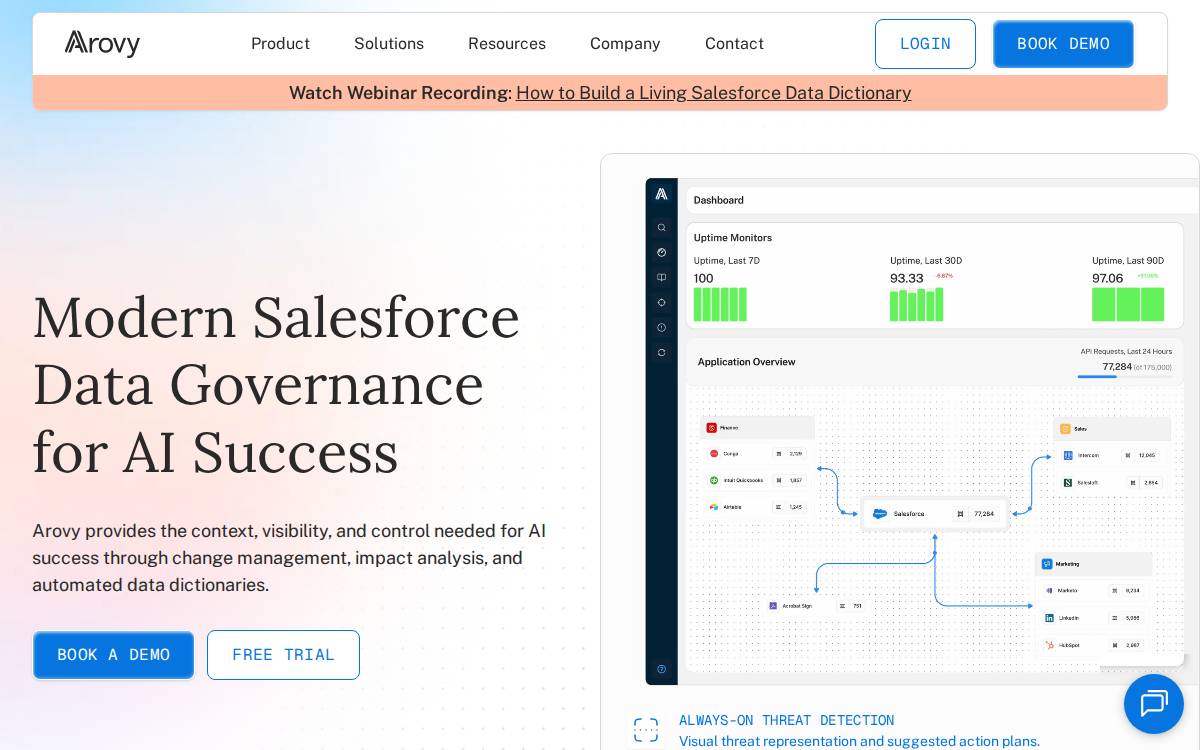1200x750 pixels.
Task: Click the LinkedIn icon
Action: 1049,618
